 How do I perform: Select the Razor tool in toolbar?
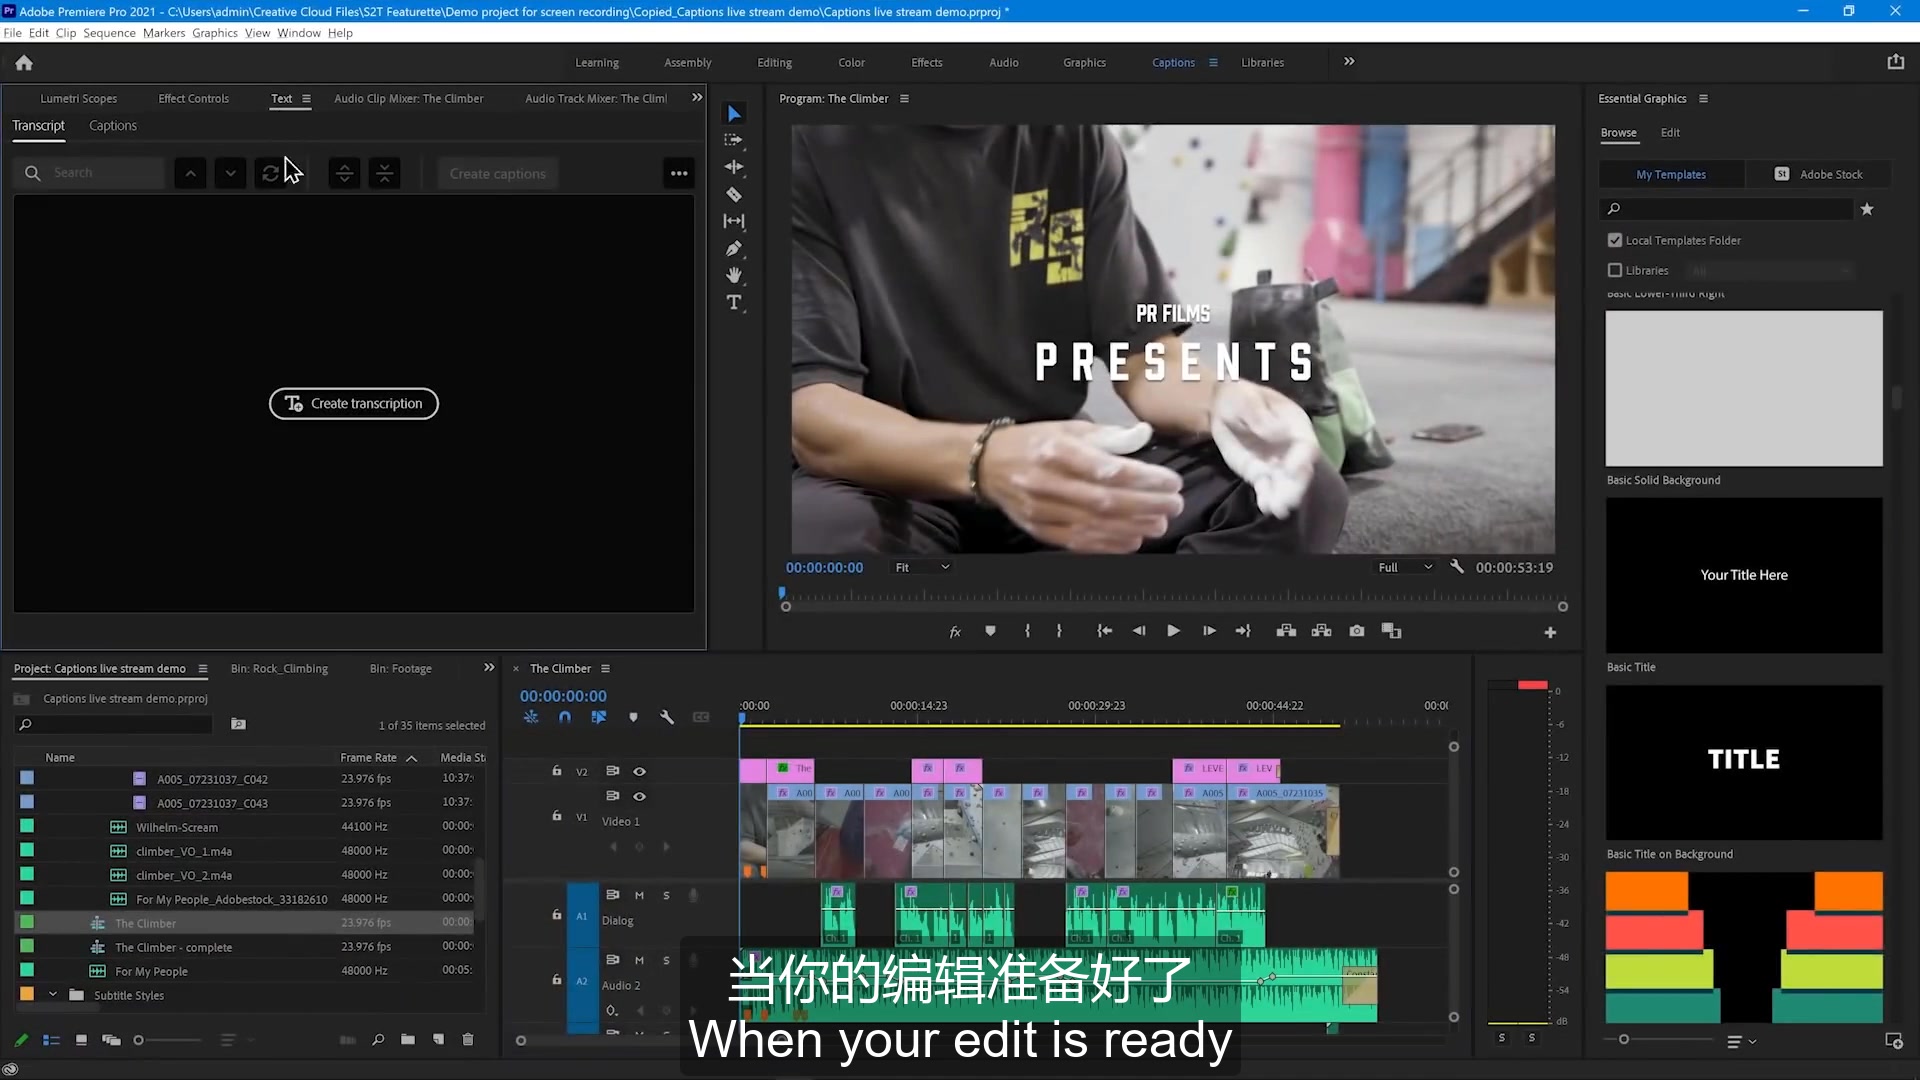[x=737, y=193]
